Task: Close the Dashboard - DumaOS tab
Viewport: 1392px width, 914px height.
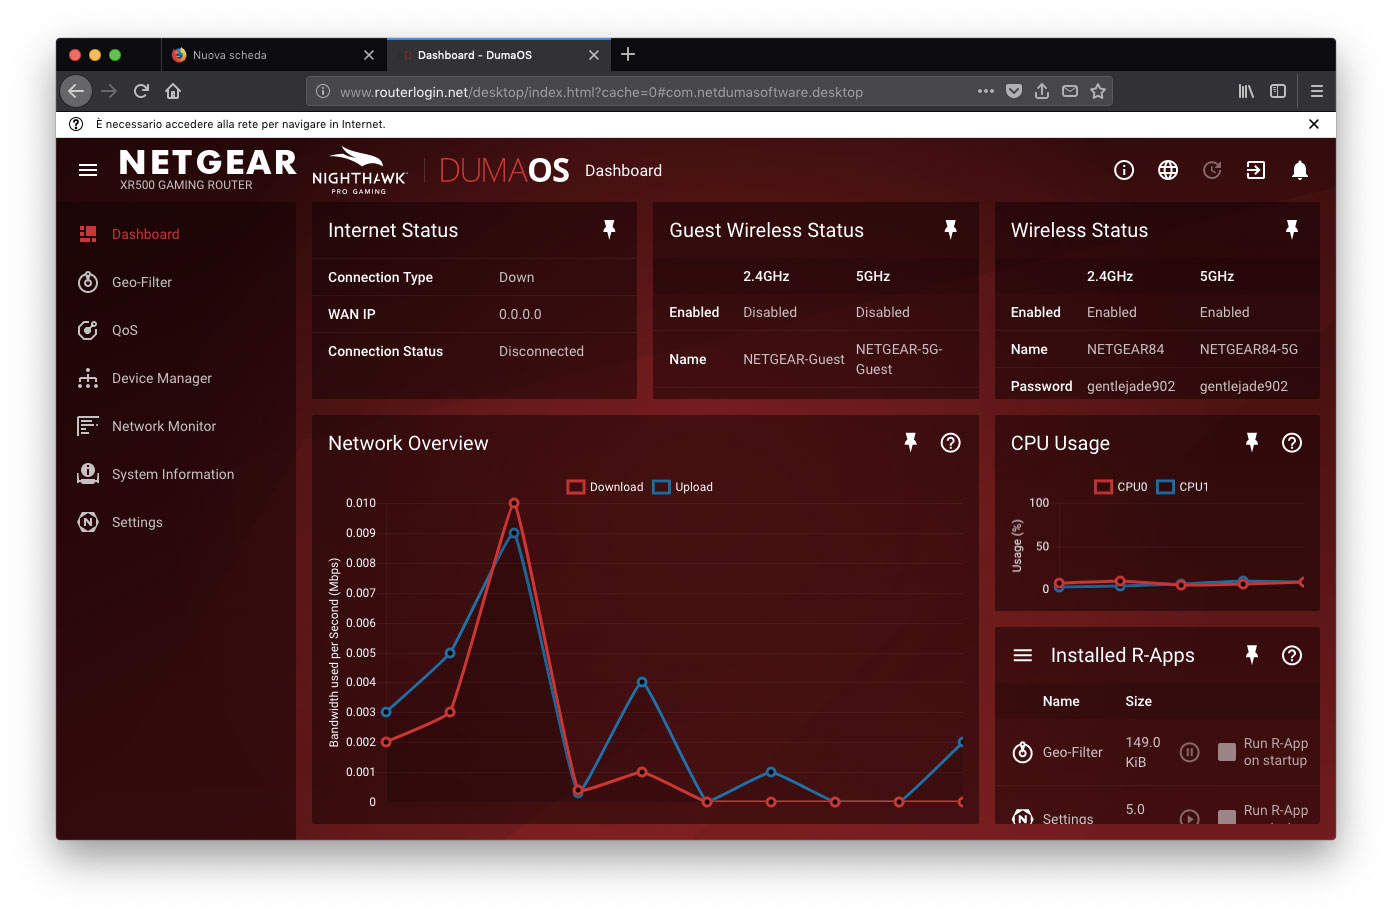Action: coord(594,55)
